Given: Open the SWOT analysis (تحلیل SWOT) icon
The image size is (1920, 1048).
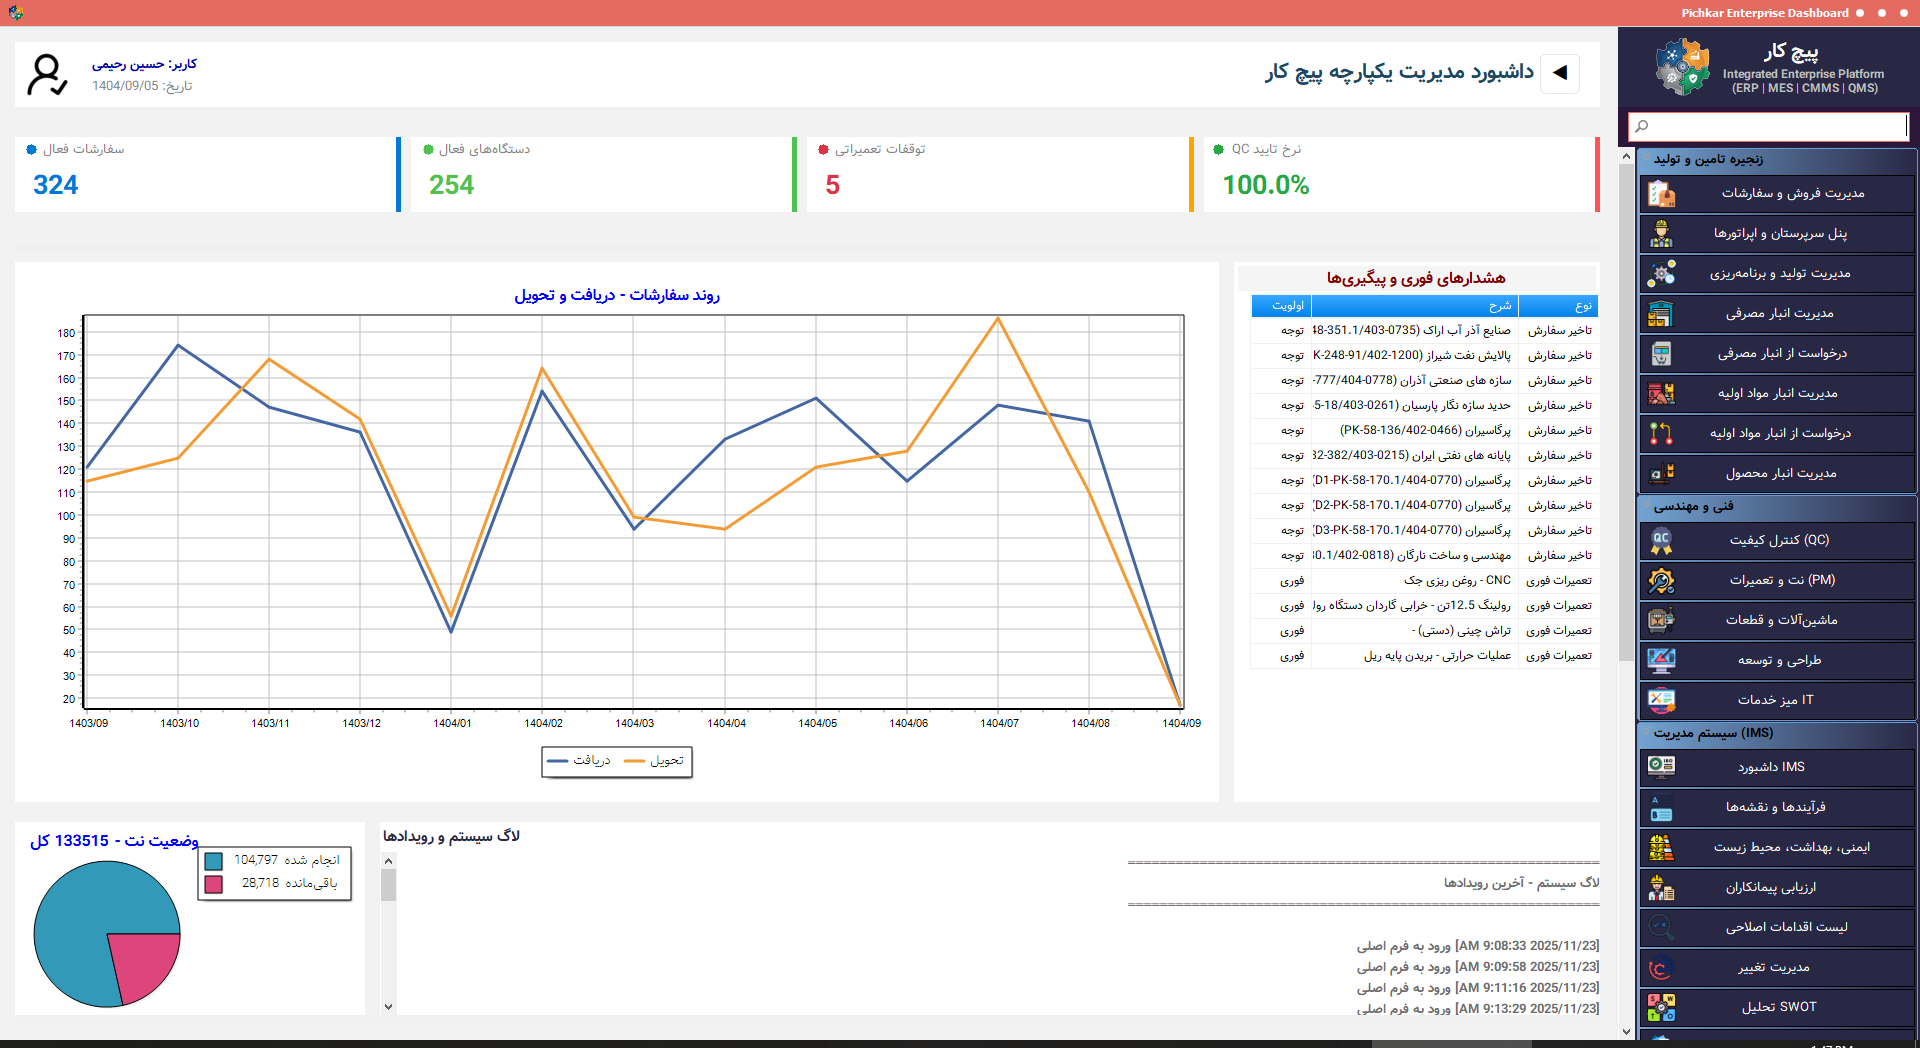Looking at the screenshot, I should [x=1661, y=1007].
